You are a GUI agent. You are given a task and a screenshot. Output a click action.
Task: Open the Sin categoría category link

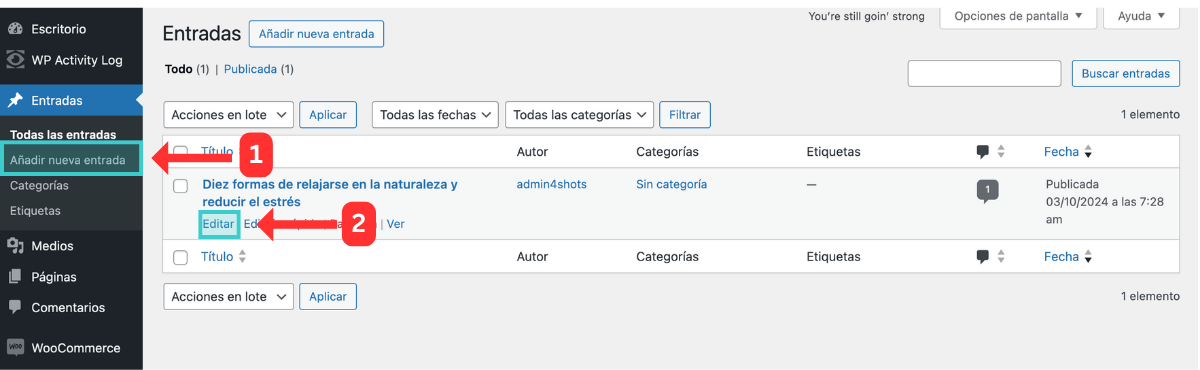pos(672,185)
